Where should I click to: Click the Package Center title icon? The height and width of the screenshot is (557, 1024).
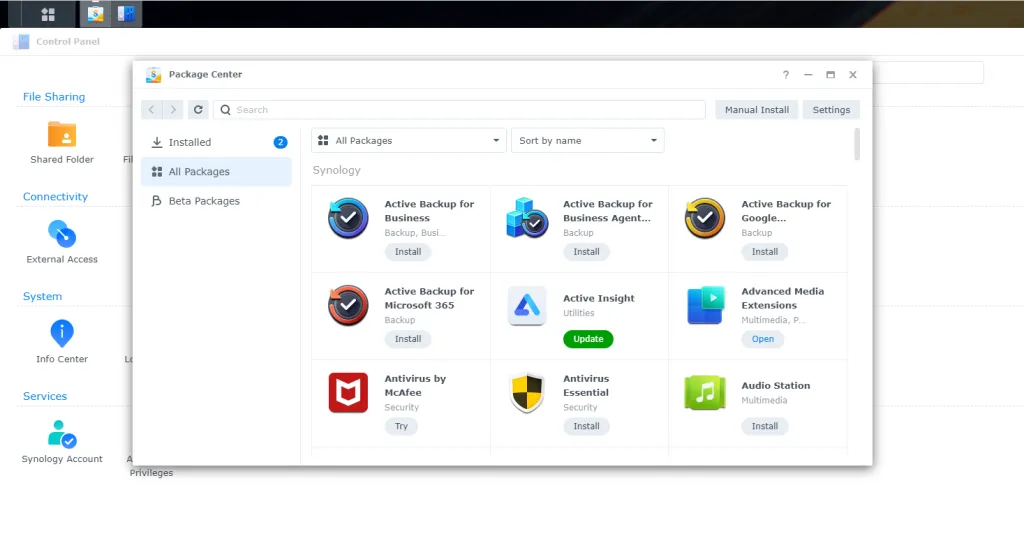coord(153,74)
